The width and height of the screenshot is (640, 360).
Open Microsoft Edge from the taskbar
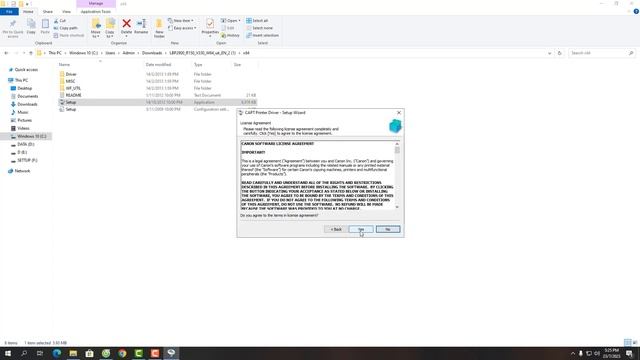(x=57, y=353)
